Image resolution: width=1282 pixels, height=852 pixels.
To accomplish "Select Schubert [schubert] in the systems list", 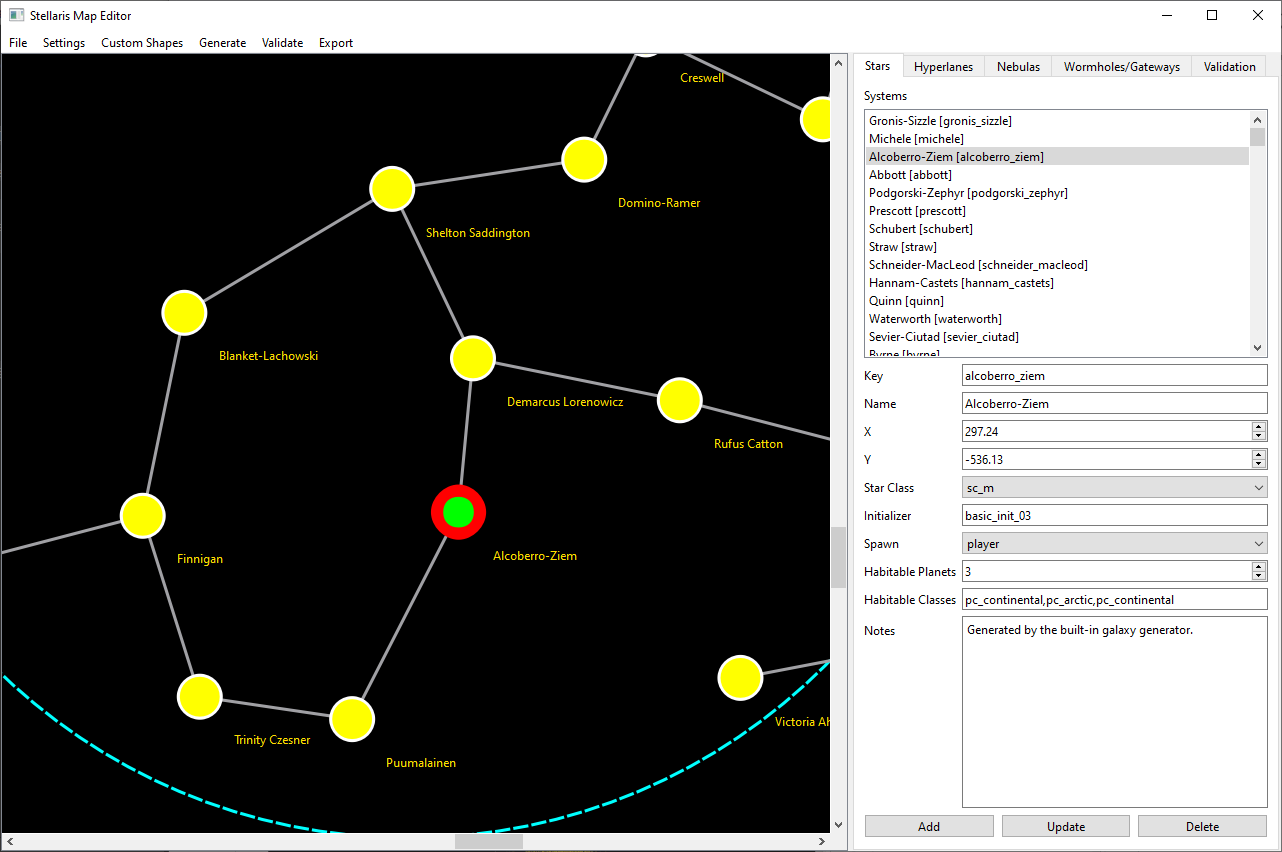I will [1057, 228].
